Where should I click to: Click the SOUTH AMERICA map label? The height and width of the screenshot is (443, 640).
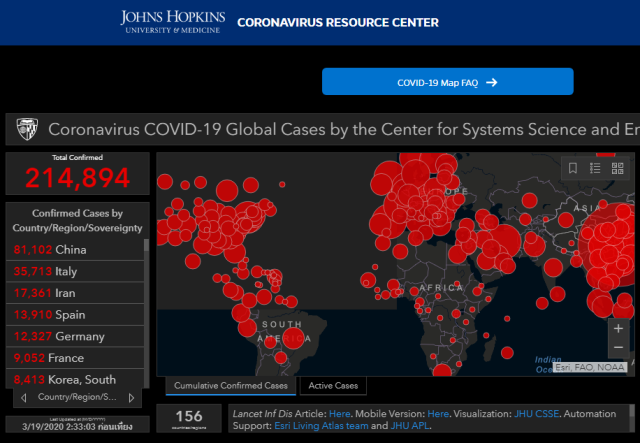pyautogui.click(x=283, y=331)
